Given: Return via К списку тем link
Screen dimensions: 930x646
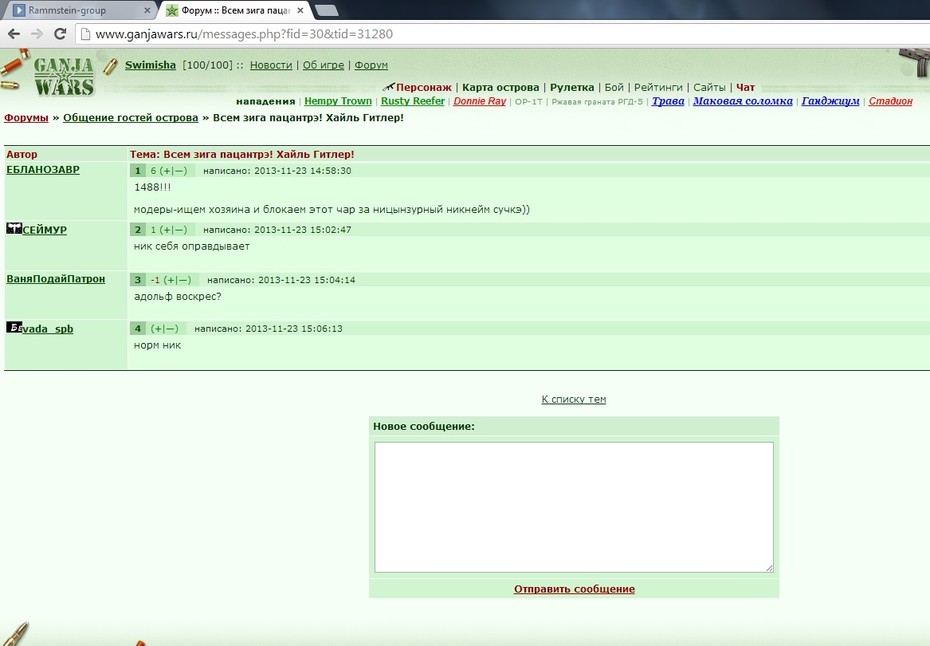Looking at the screenshot, I should click(x=574, y=399).
